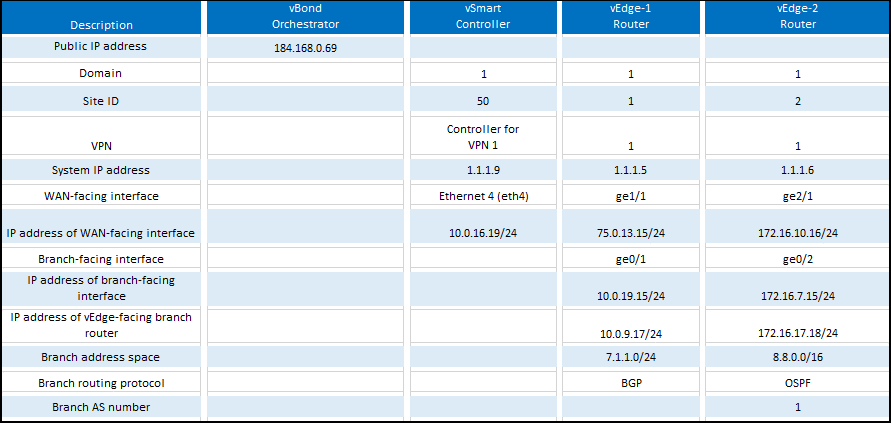
Task: Select the address 172.16.10.16/24
Action: 798,233
